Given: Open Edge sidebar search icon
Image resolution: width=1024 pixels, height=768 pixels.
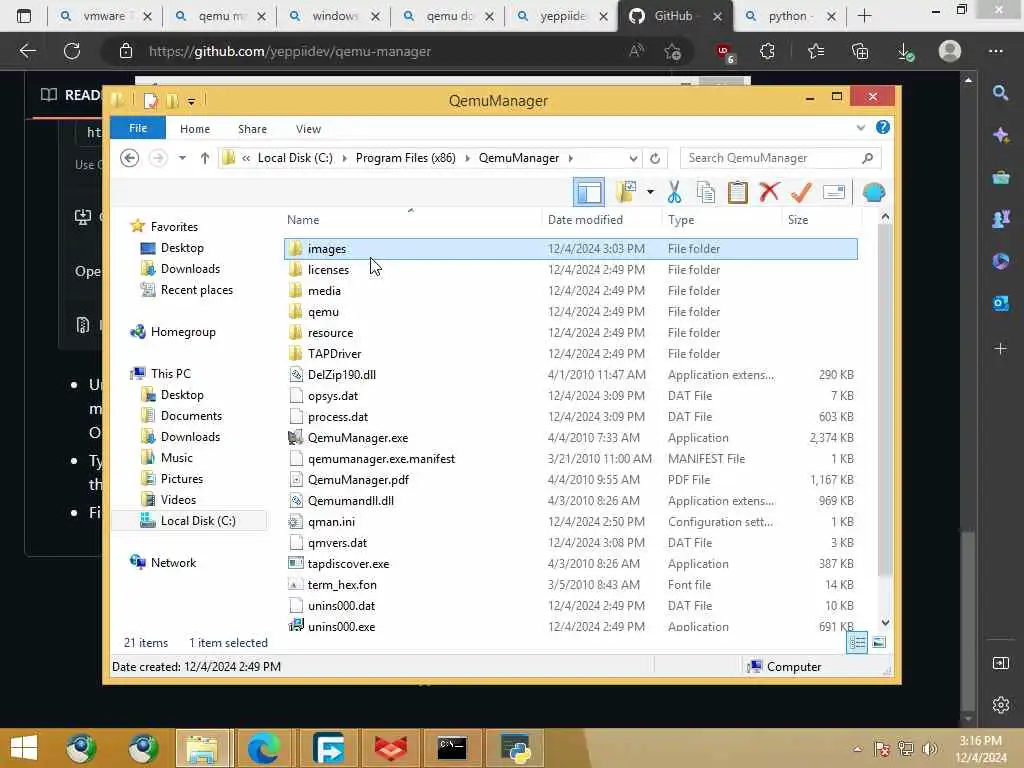Looking at the screenshot, I should point(1000,93).
